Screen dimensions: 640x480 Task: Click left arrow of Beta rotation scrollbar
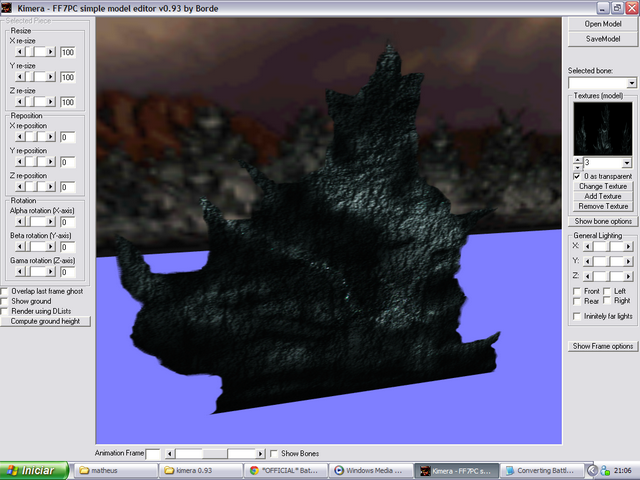[20, 247]
